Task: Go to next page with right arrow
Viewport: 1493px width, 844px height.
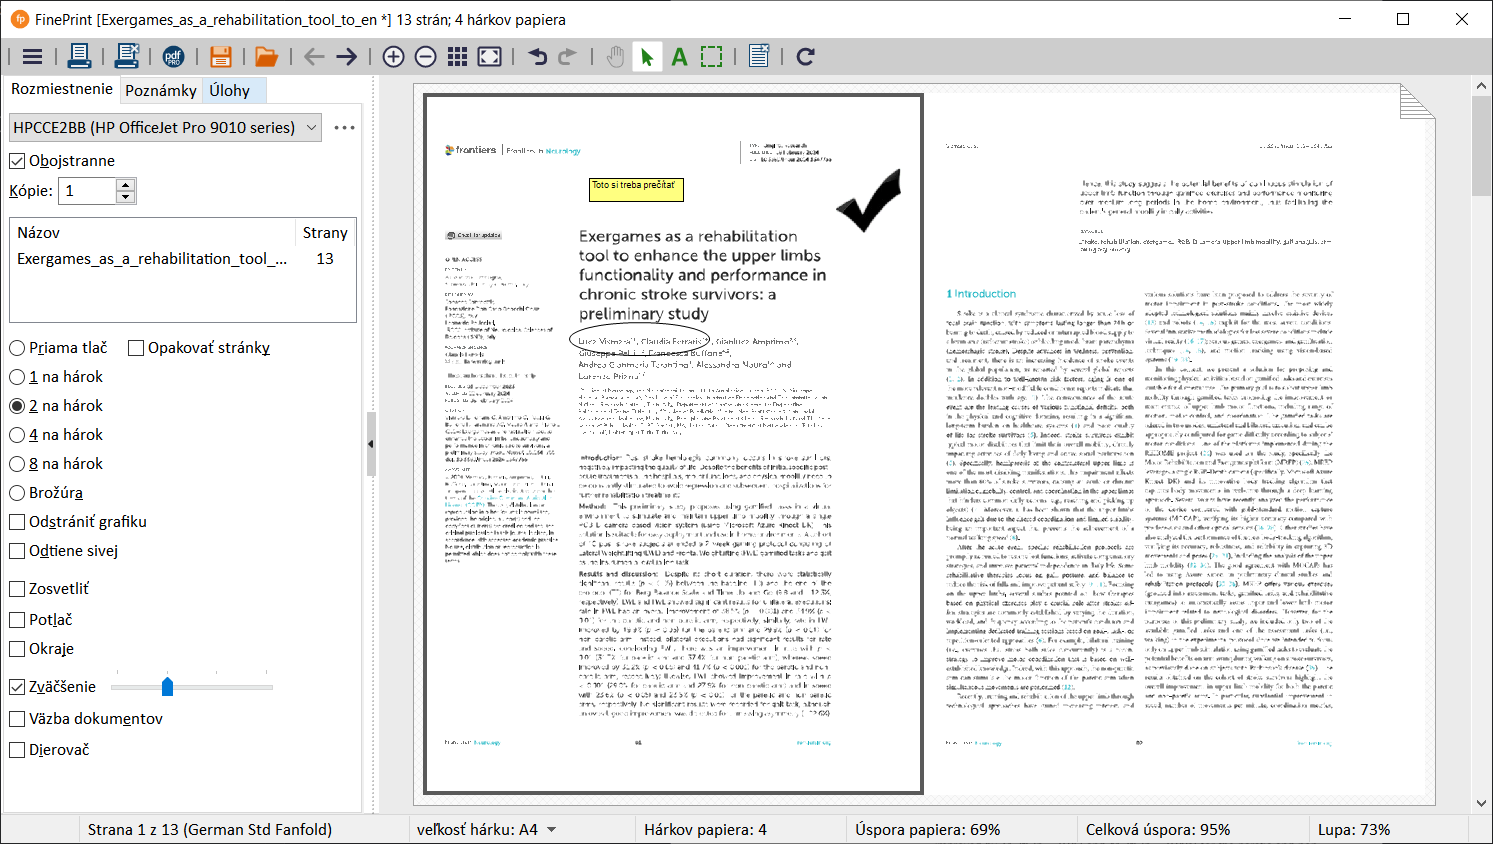Action: pyautogui.click(x=346, y=57)
